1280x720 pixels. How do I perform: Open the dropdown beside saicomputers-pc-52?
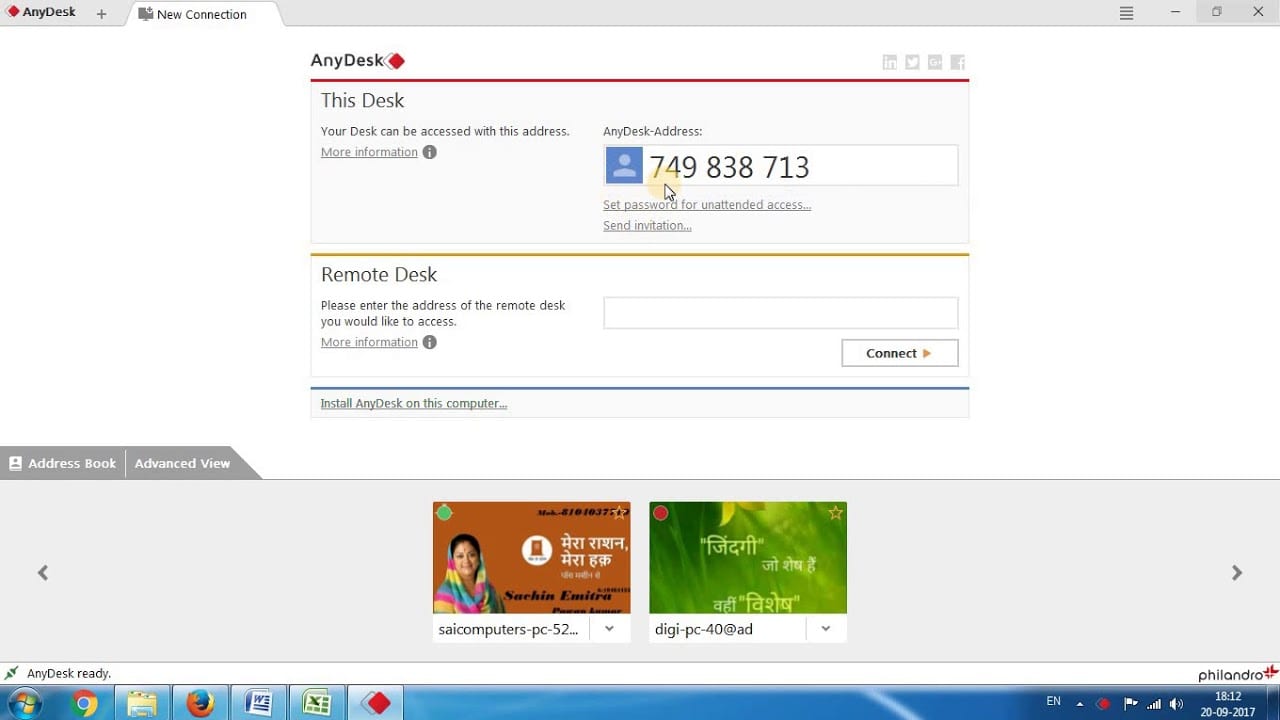pyautogui.click(x=608, y=628)
